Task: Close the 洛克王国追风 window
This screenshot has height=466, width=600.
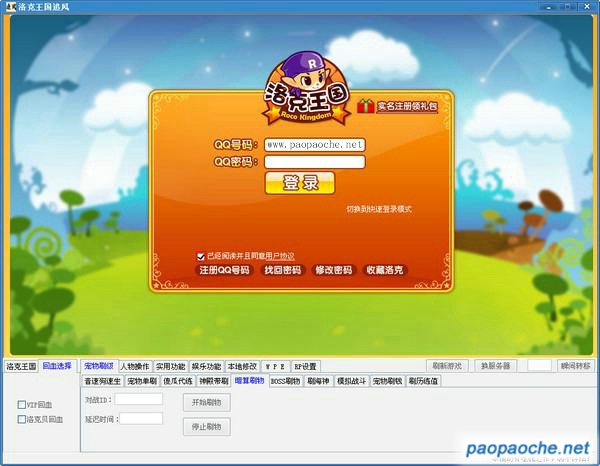Action: coord(587,7)
